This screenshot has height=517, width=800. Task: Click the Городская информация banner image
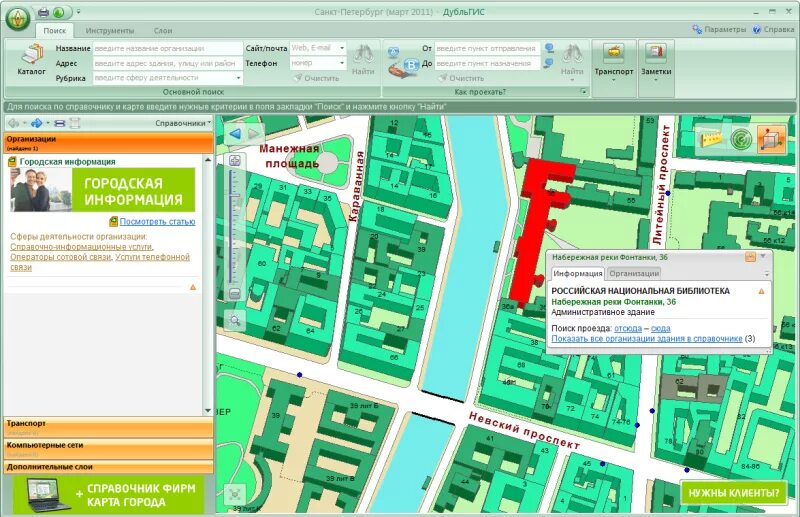click(x=103, y=190)
